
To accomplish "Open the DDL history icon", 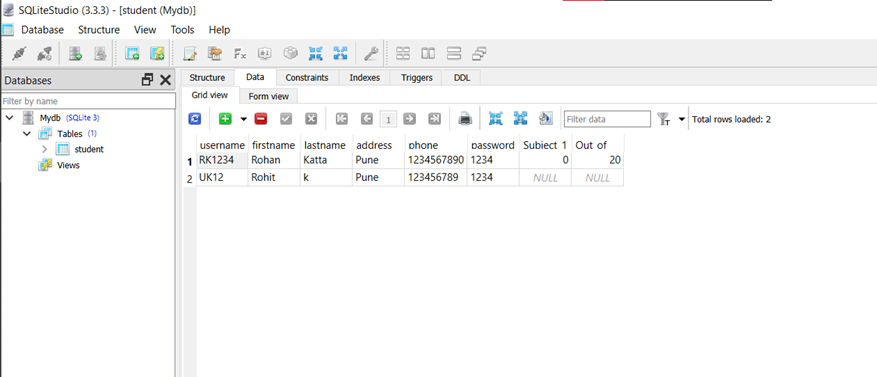I will (x=215, y=54).
